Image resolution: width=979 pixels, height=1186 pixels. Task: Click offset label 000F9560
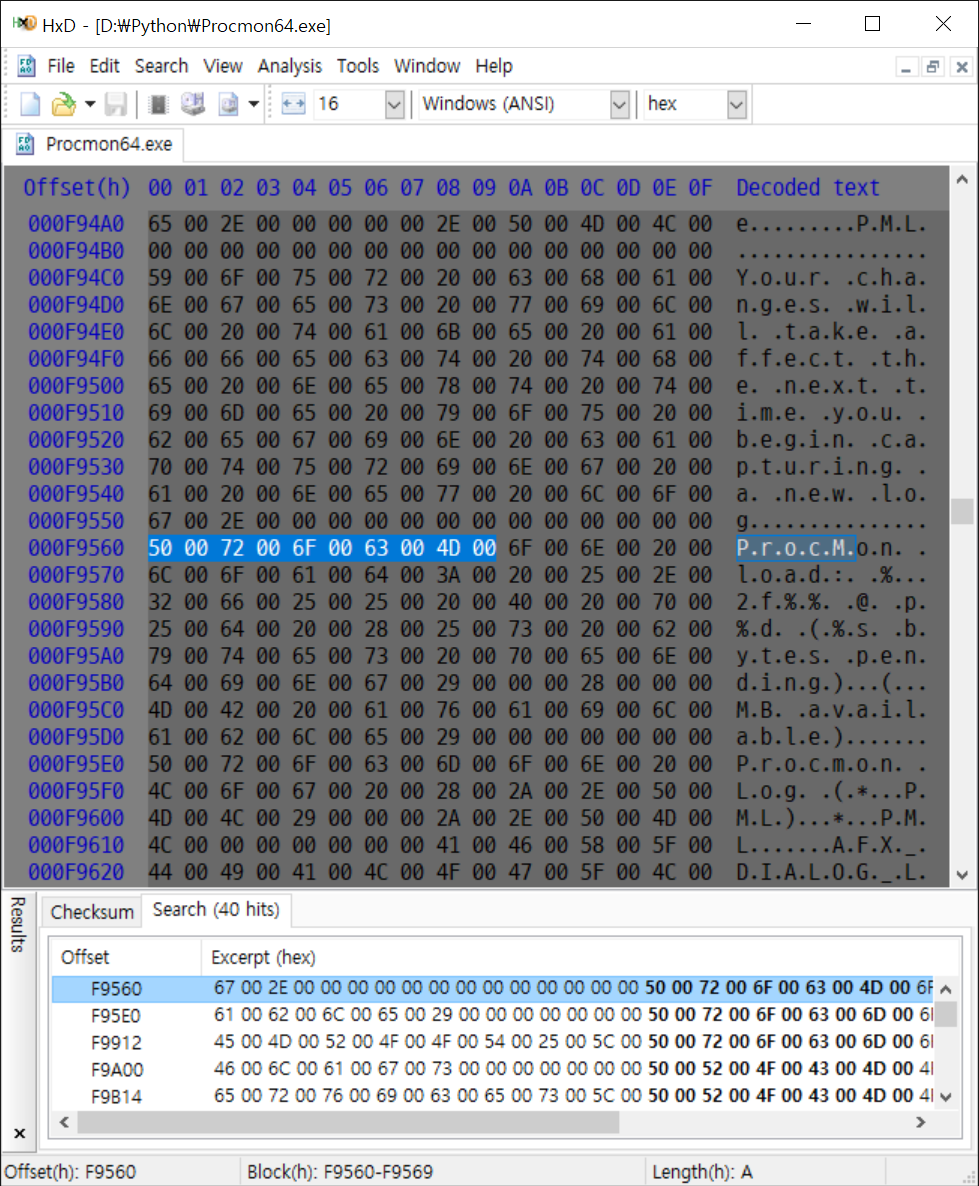76,548
